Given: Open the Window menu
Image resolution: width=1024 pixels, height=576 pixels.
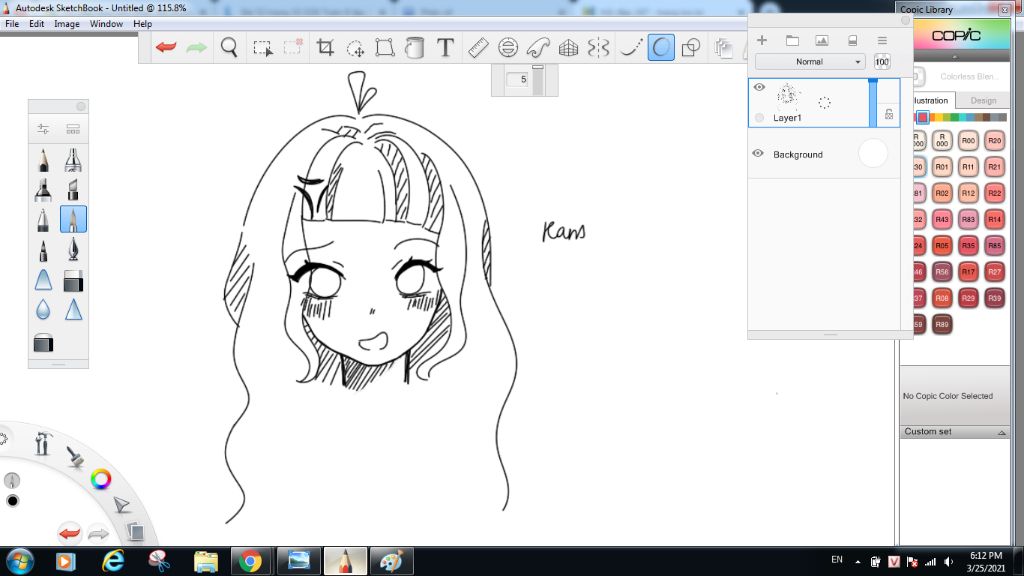Looking at the screenshot, I should (106, 24).
